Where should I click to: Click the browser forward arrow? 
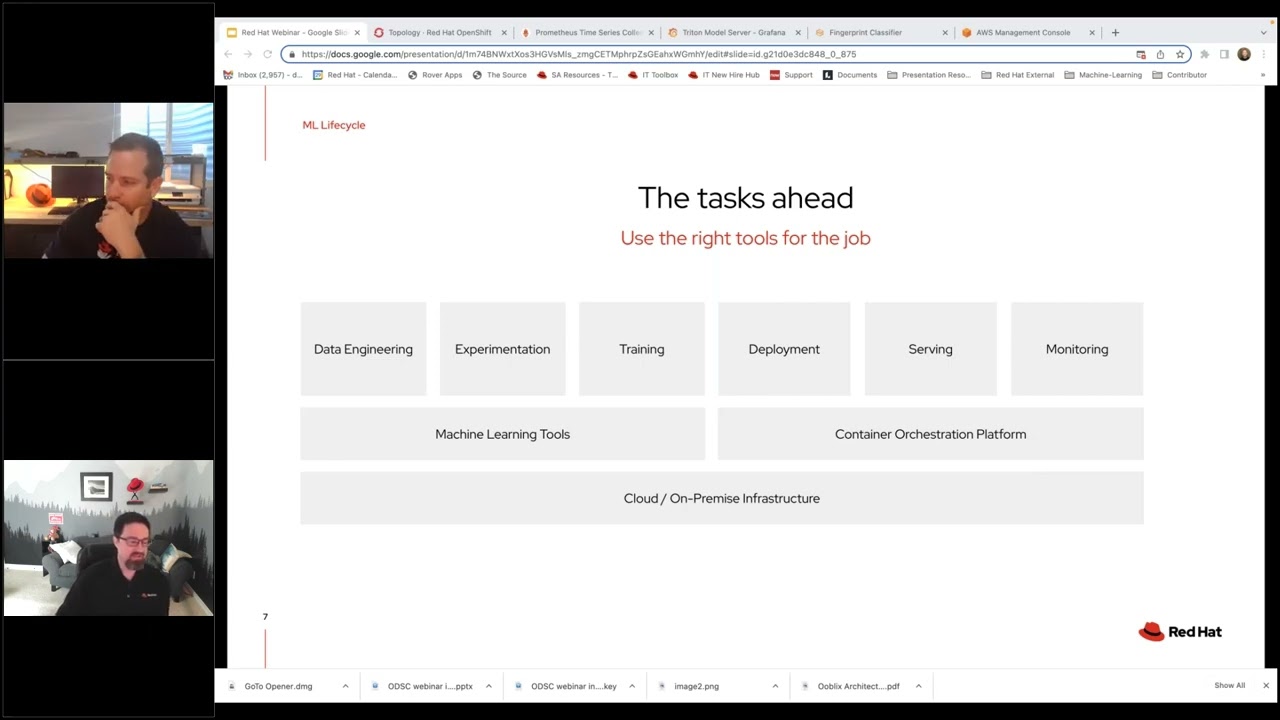click(248, 54)
